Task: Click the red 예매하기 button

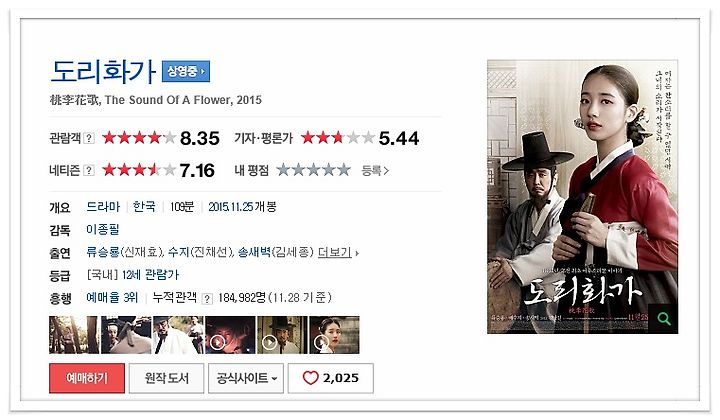Action: point(87,378)
